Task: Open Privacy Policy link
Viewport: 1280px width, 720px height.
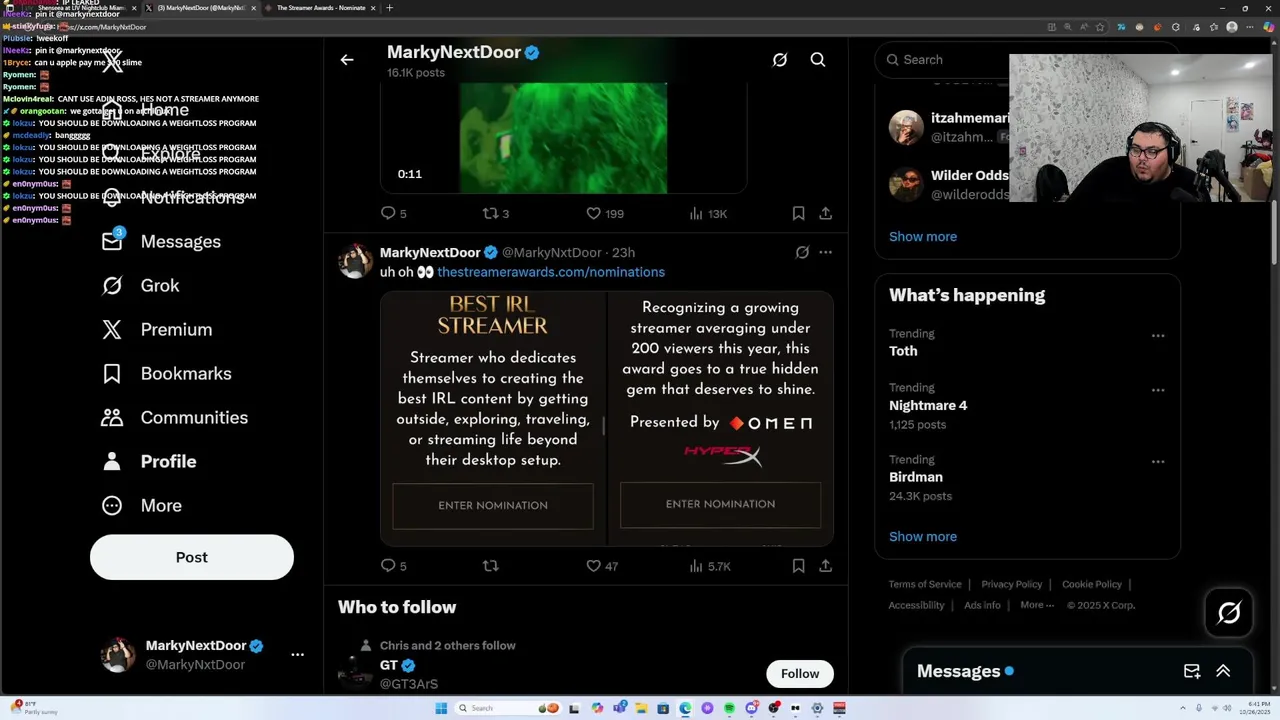Action: point(1011,584)
